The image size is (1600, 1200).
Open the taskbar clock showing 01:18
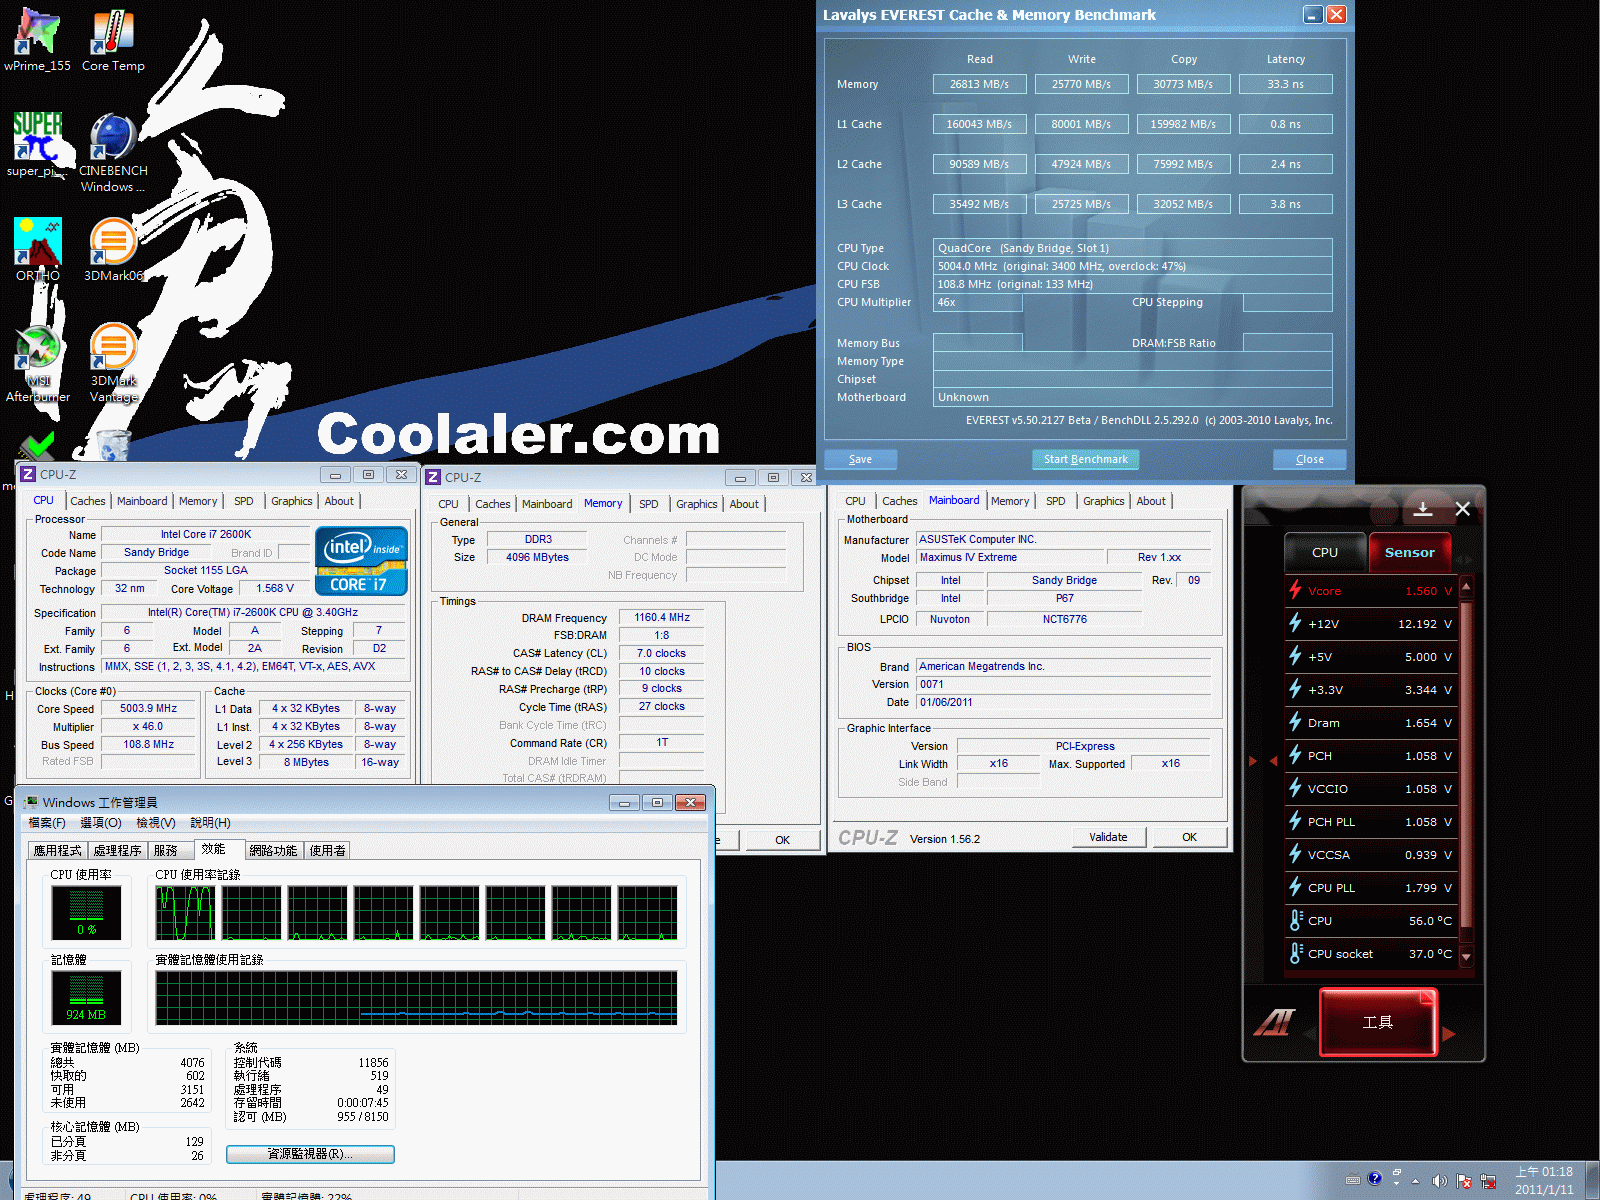point(1544,1180)
